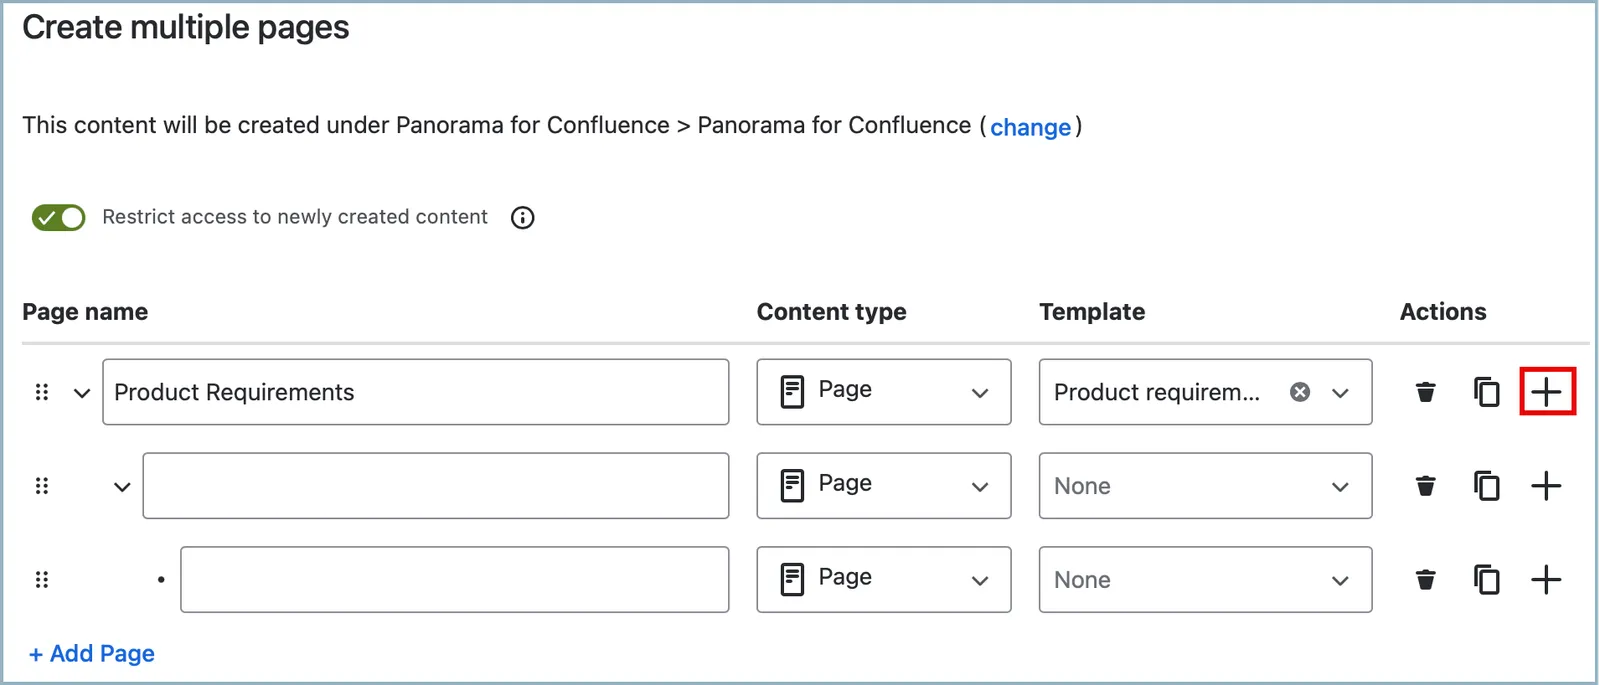Viewport: 1600px width, 685px height.
Task: Toggle Restrict access to newly created content
Action: 59,217
